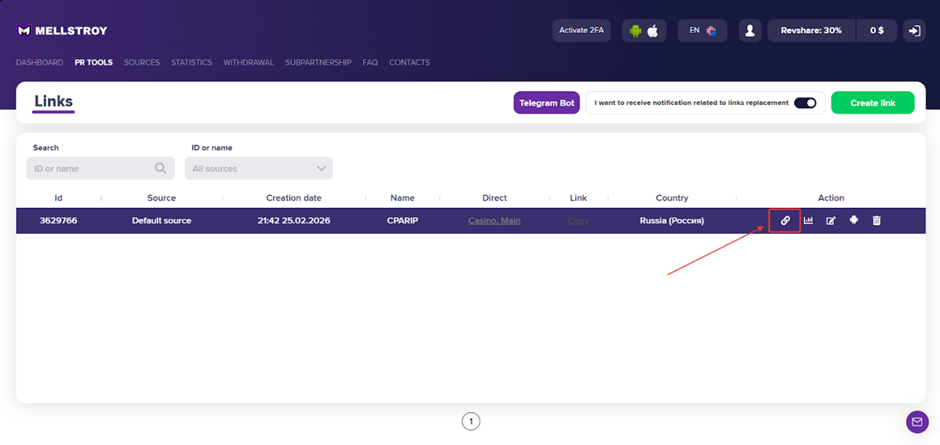The height and width of the screenshot is (445, 940).
Task: Open the EN language selector
Action: click(x=702, y=31)
